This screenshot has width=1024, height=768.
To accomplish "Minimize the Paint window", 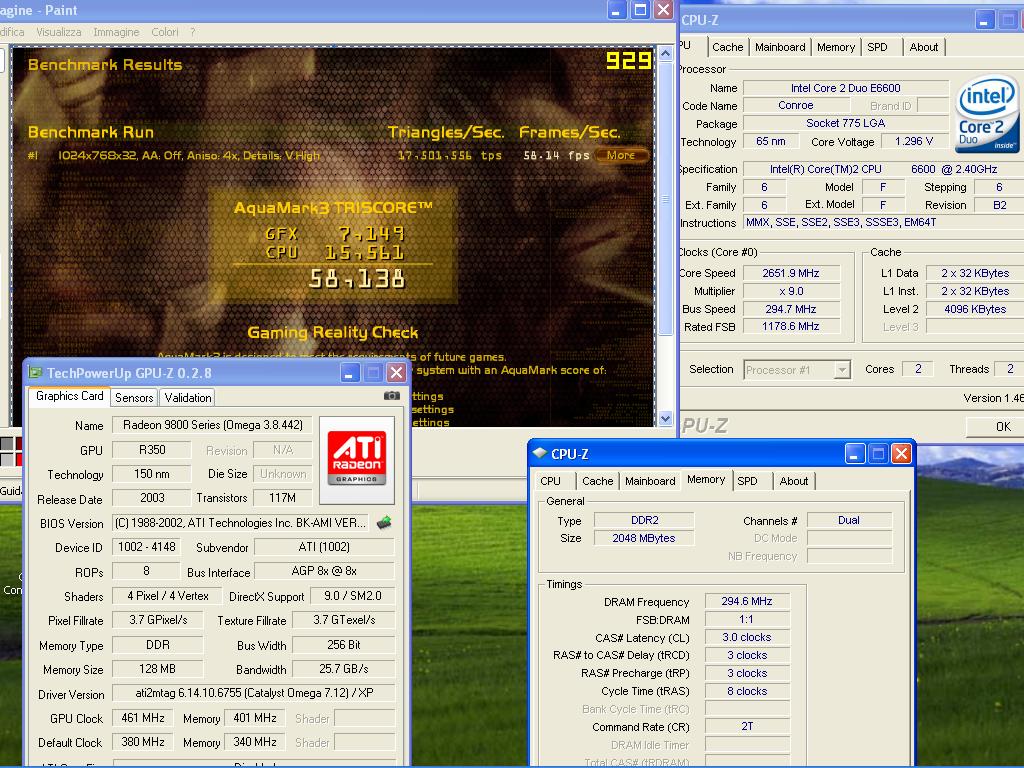I will [x=616, y=9].
